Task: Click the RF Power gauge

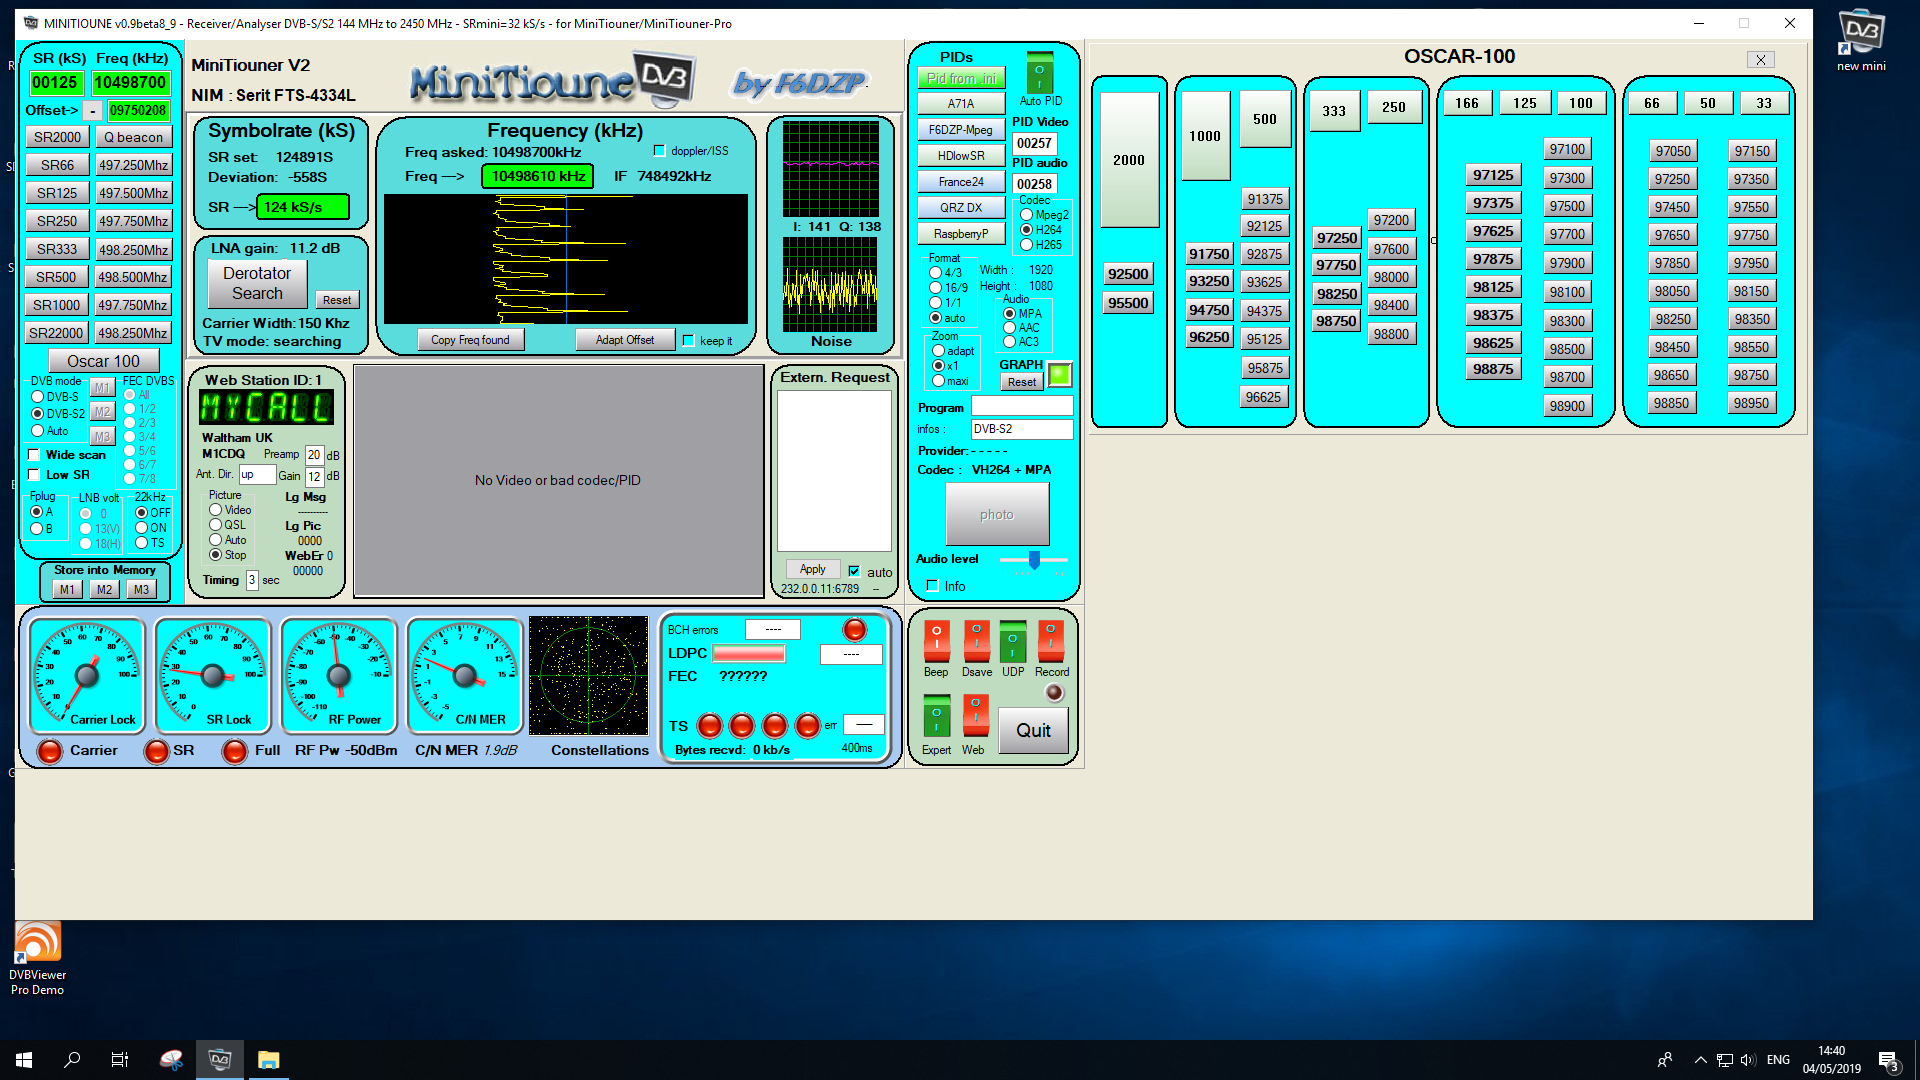Action: pyautogui.click(x=339, y=675)
